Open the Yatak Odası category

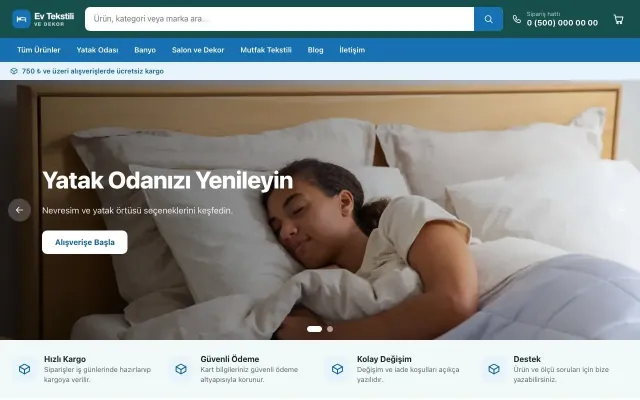tap(97, 50)
